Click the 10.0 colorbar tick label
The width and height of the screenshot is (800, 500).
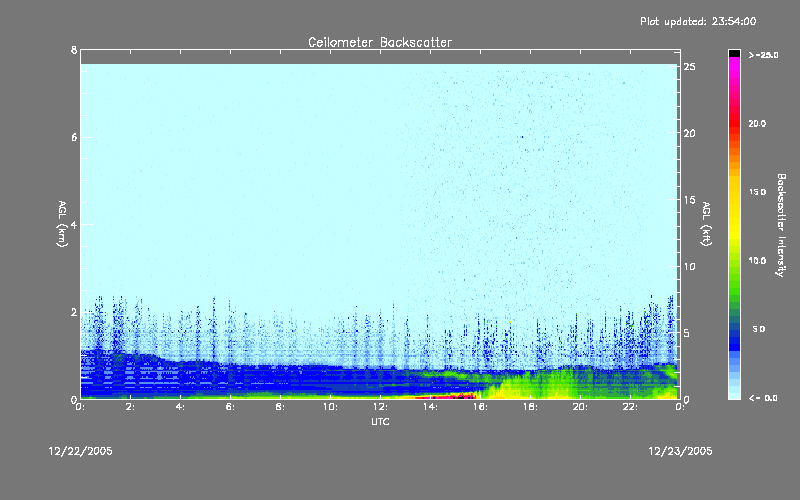pos(757,261)
